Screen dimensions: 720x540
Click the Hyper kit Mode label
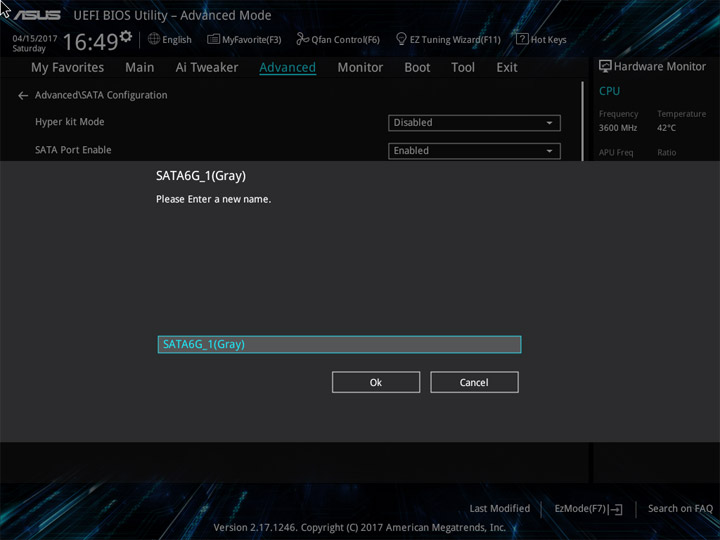(70, 122)
